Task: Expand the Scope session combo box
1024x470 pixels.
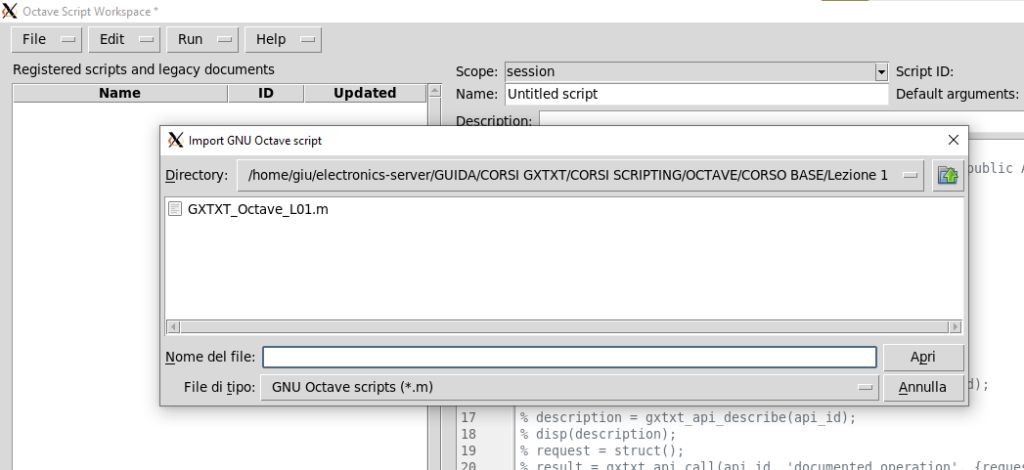Action: pos(882,72)
